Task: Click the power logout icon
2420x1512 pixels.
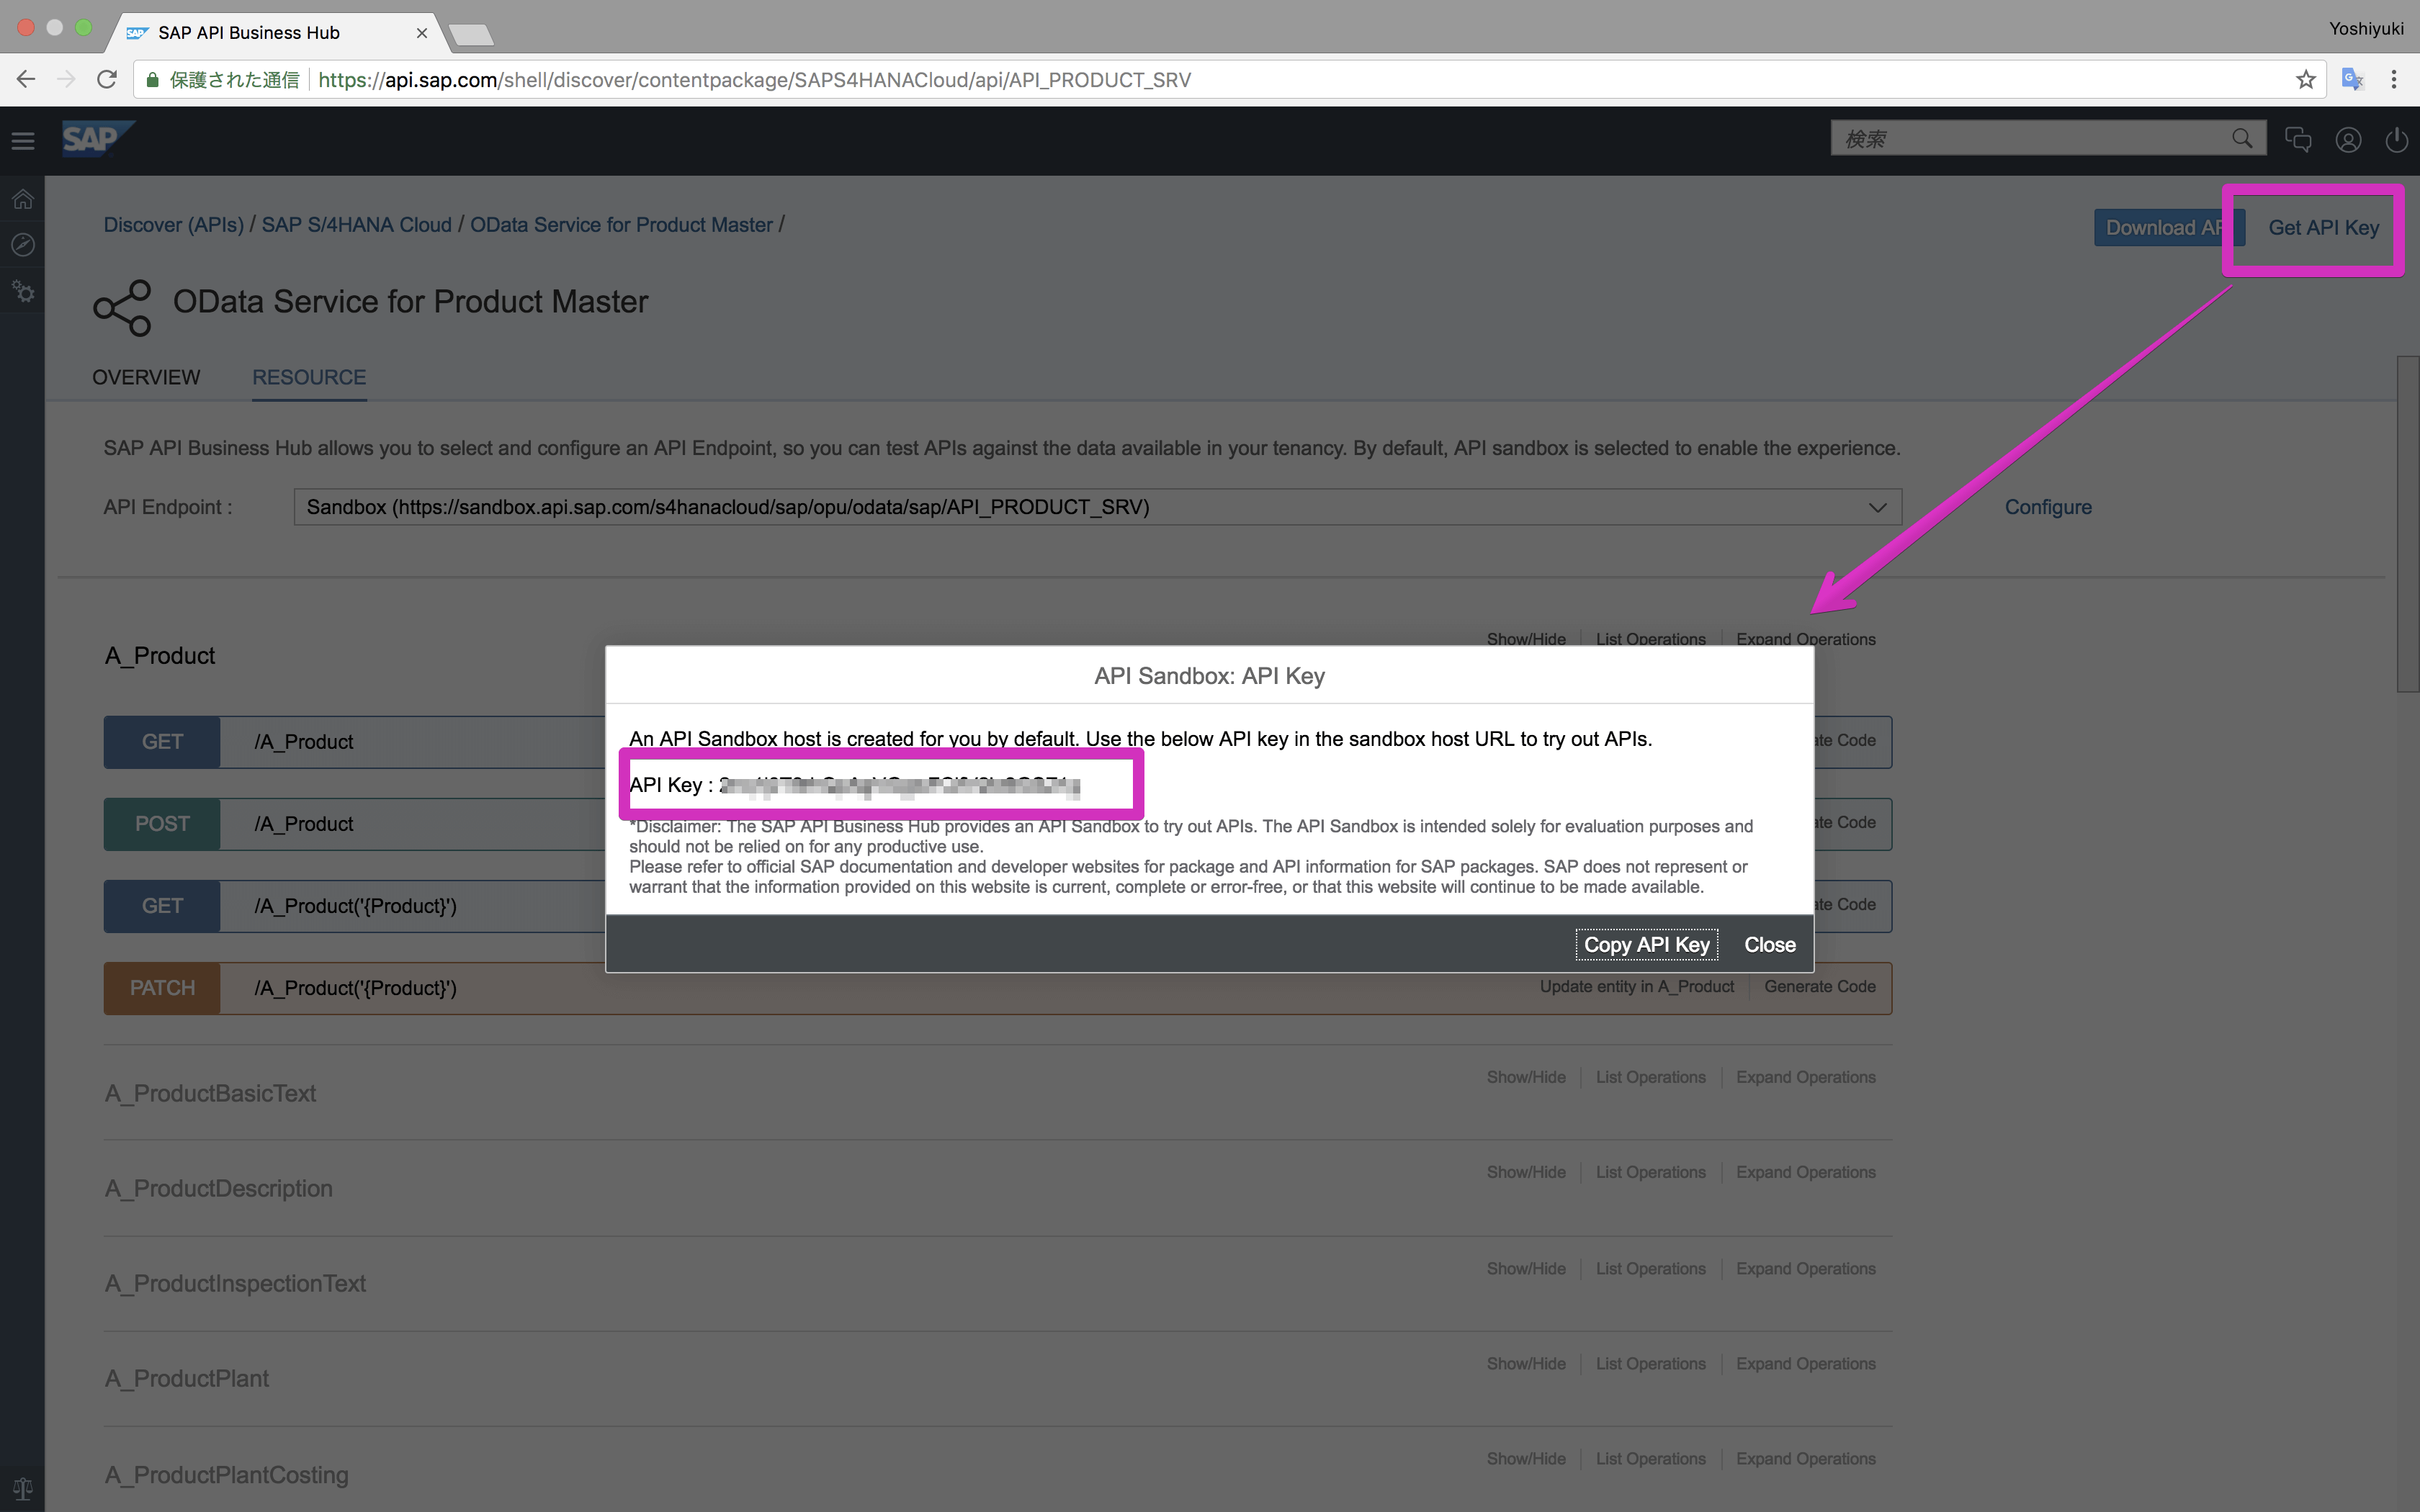Action: pos(2396,140)
